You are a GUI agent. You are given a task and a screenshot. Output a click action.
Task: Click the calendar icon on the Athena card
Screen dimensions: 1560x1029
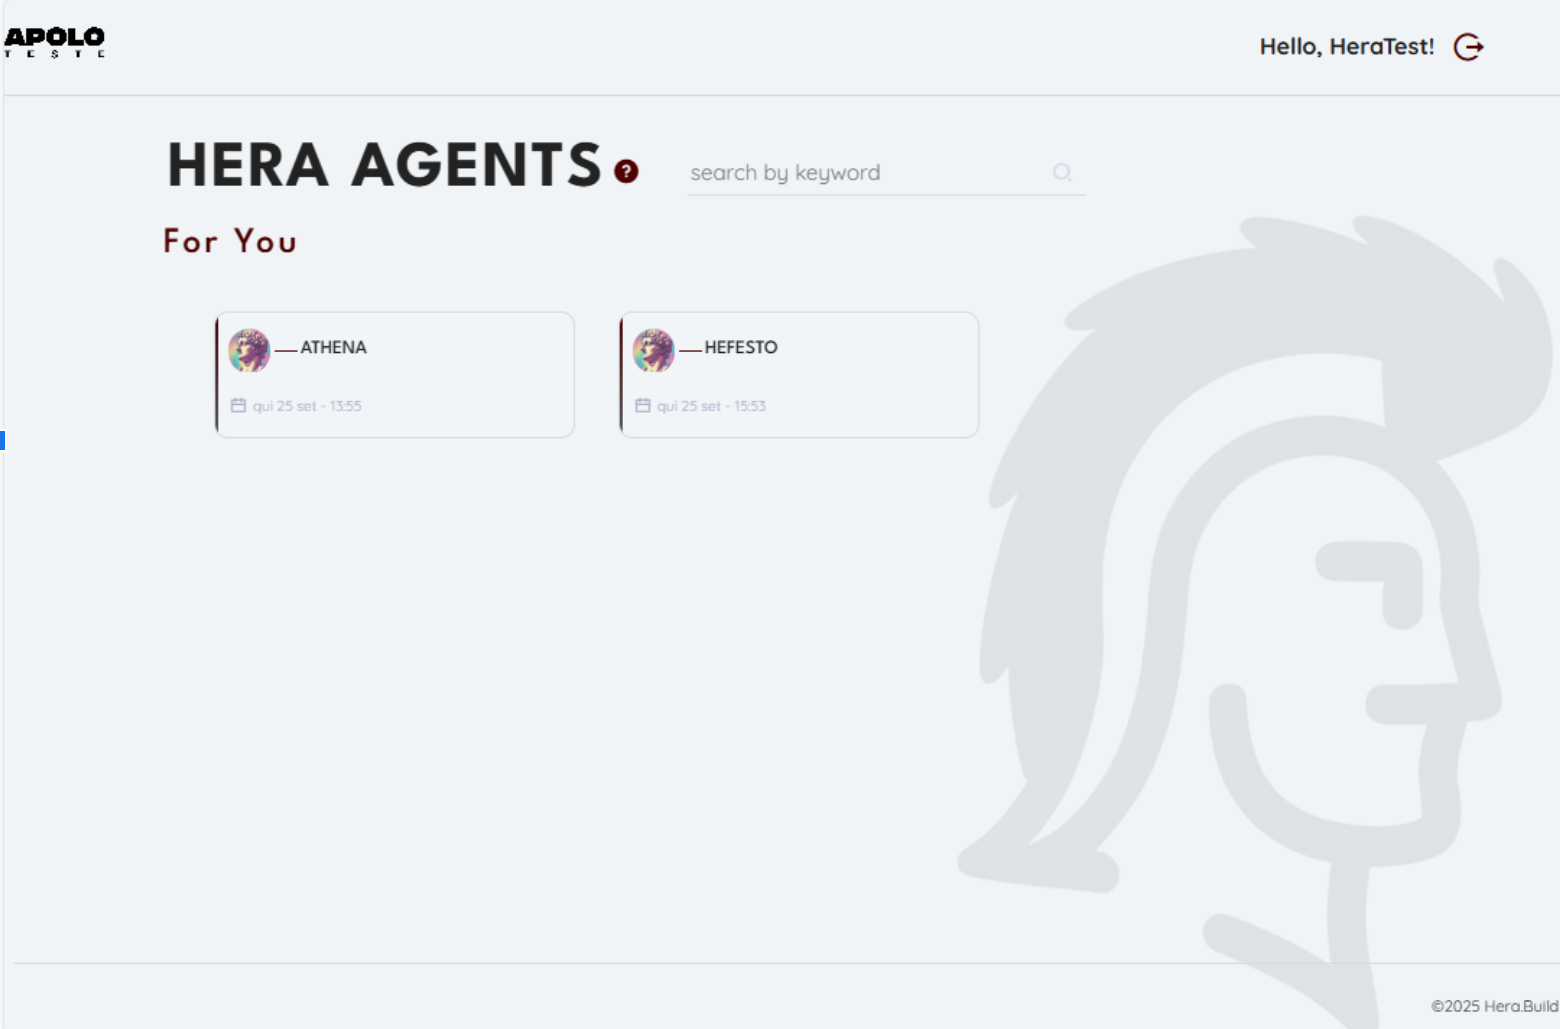click(238, 405)
